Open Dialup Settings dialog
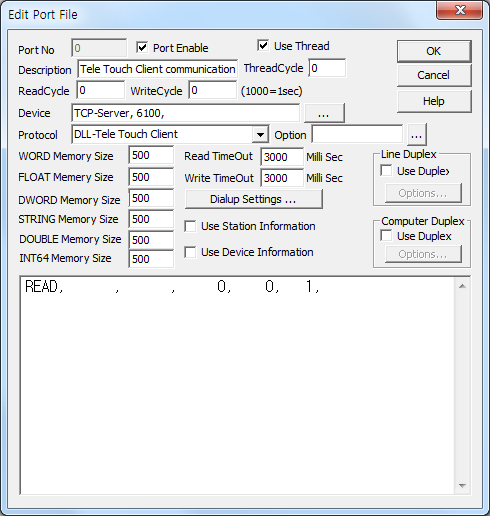 (x=254, y=199)
